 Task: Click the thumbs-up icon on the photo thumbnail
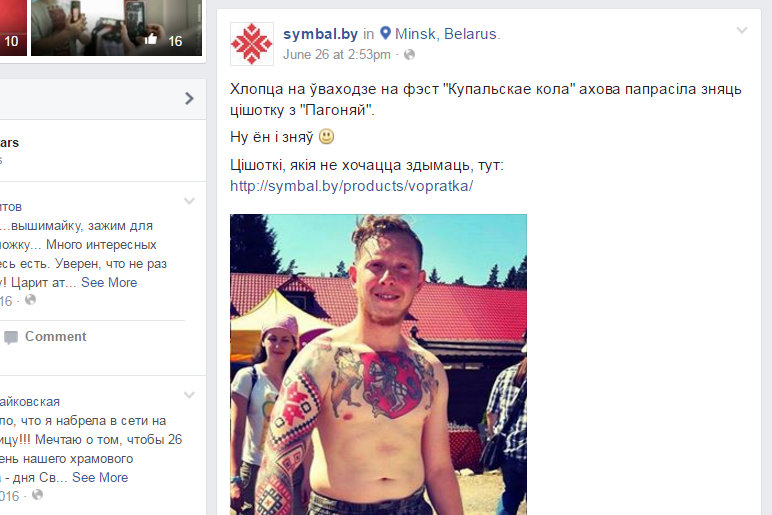[x=151, y=39]
